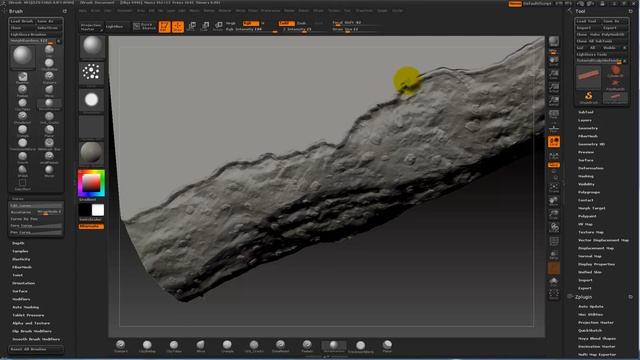The width and height of the screenshot is (640, 360).
Task: Click the Solo icon on right shelf
Action: pyautogui.click(x=554, y=282)
